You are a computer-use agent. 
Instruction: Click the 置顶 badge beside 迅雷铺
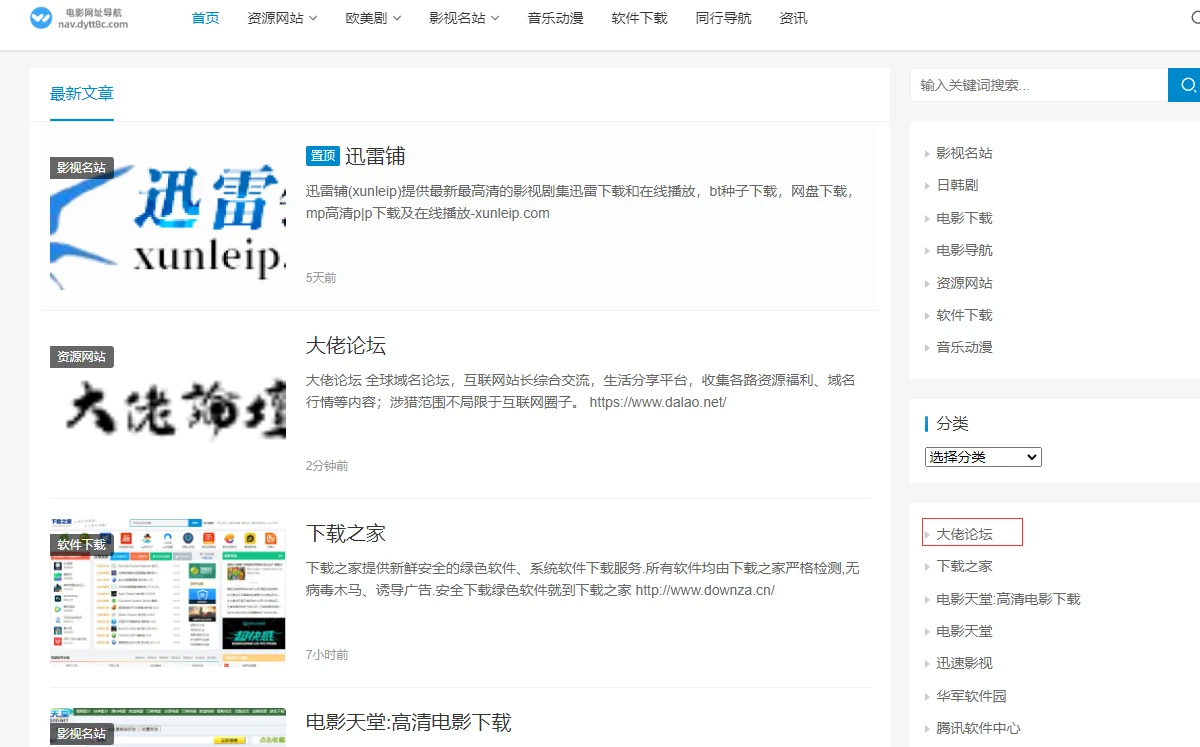coord(323,156)
